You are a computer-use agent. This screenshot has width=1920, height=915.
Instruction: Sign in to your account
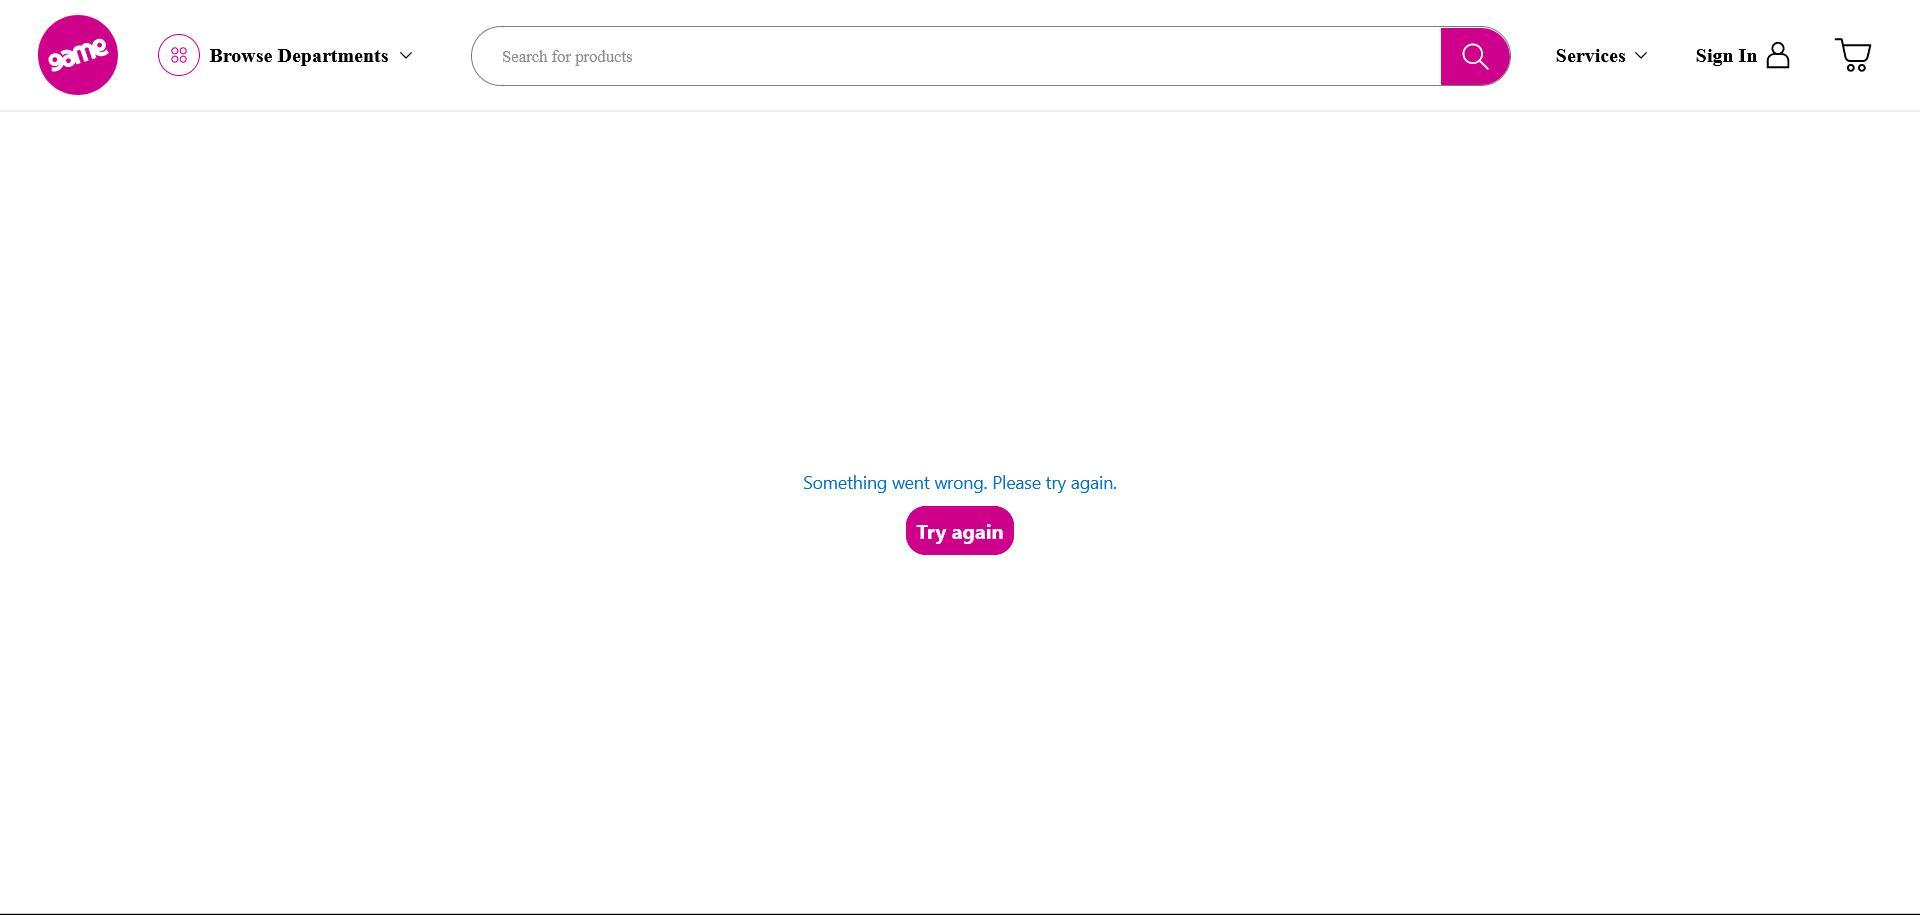(1725, 56)
